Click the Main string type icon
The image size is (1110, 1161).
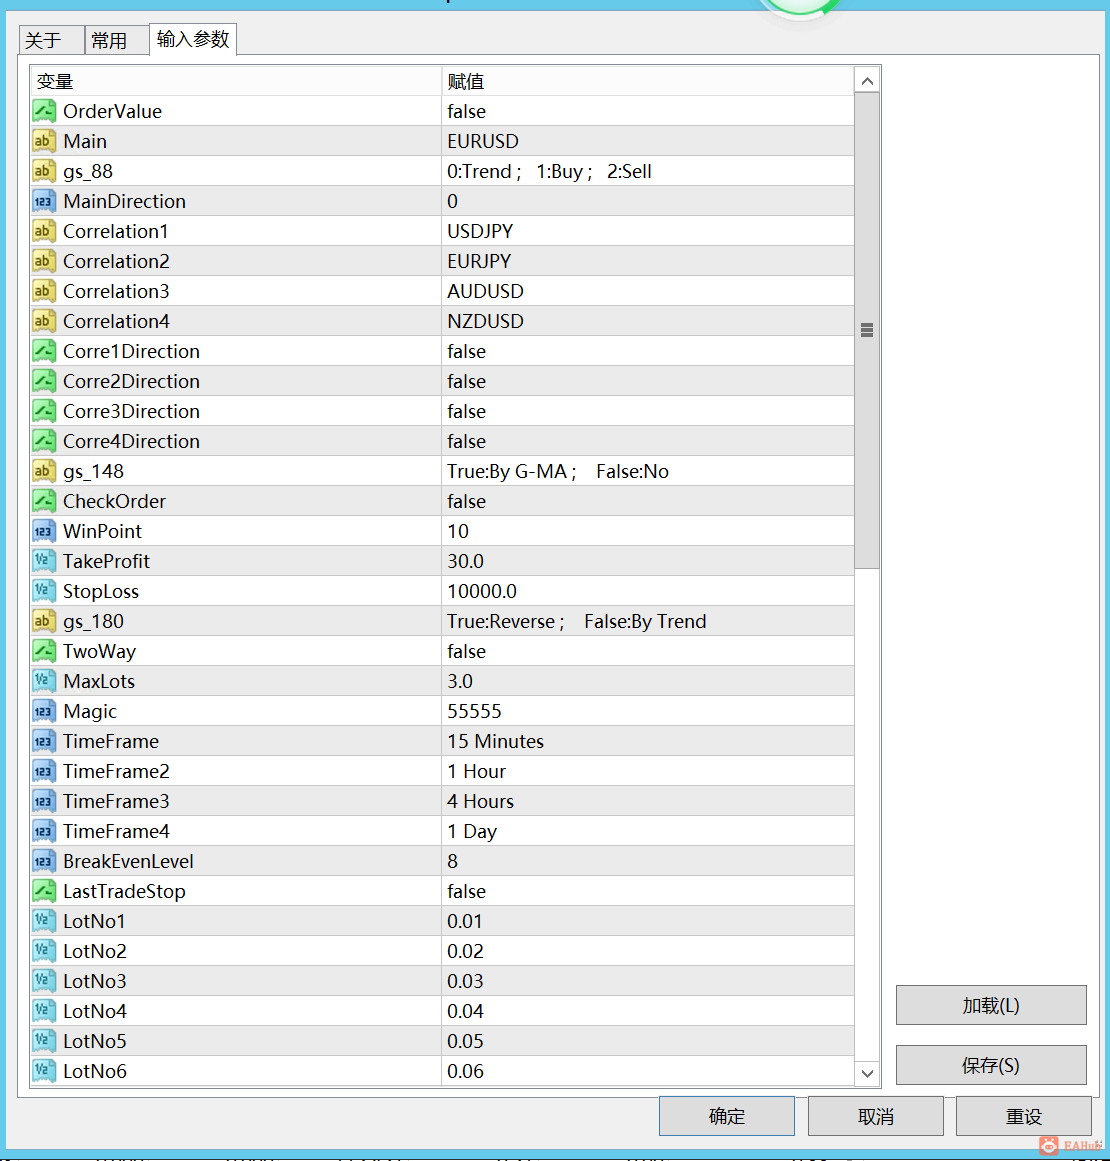coord(44,141)
